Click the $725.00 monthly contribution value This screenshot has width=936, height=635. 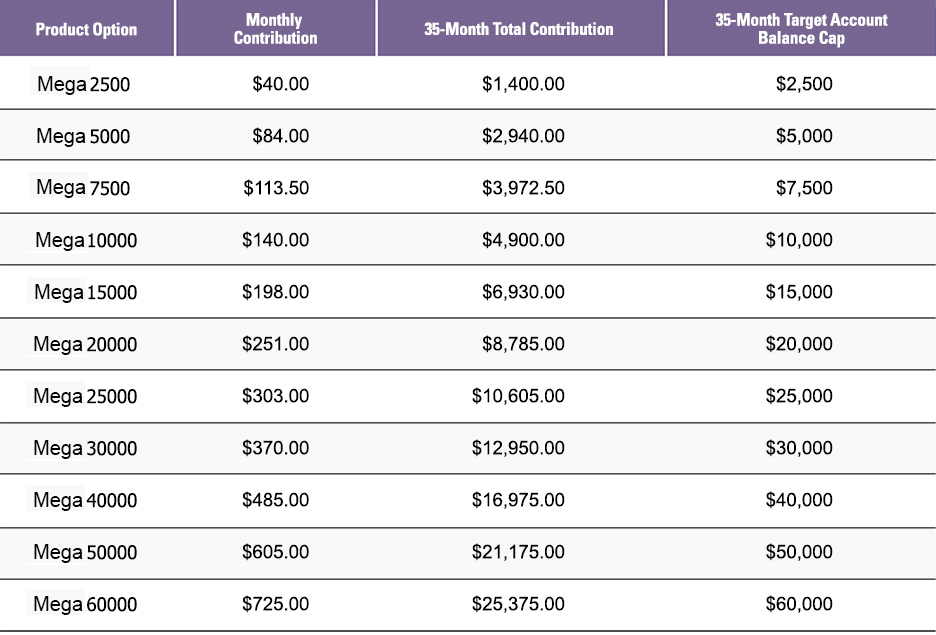pyautogui.click(x=276, y=603)
